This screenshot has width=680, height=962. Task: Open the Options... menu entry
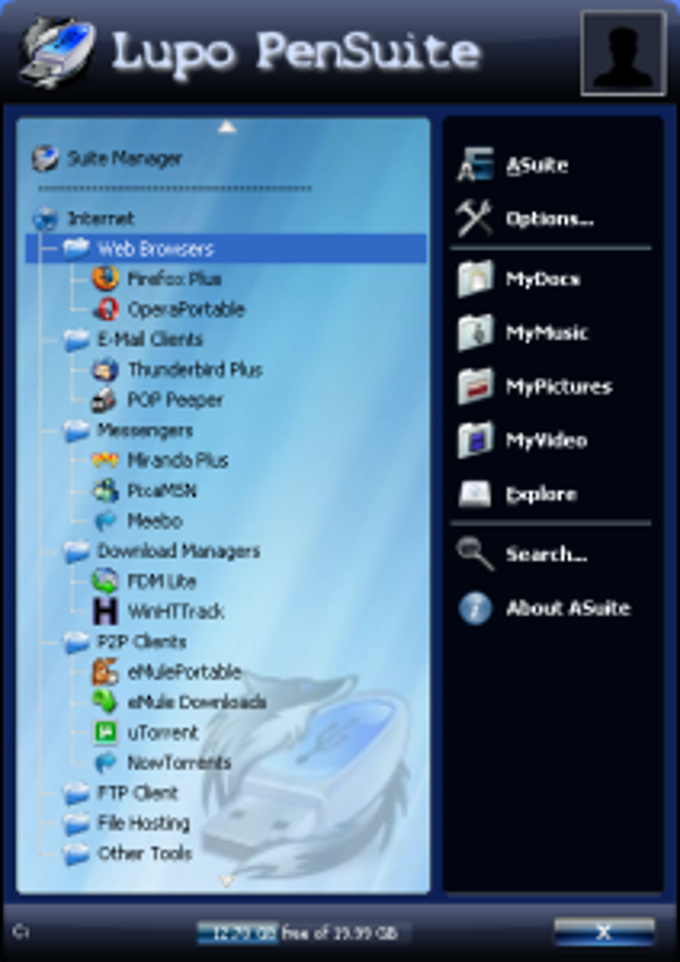[x=550, y=219]
